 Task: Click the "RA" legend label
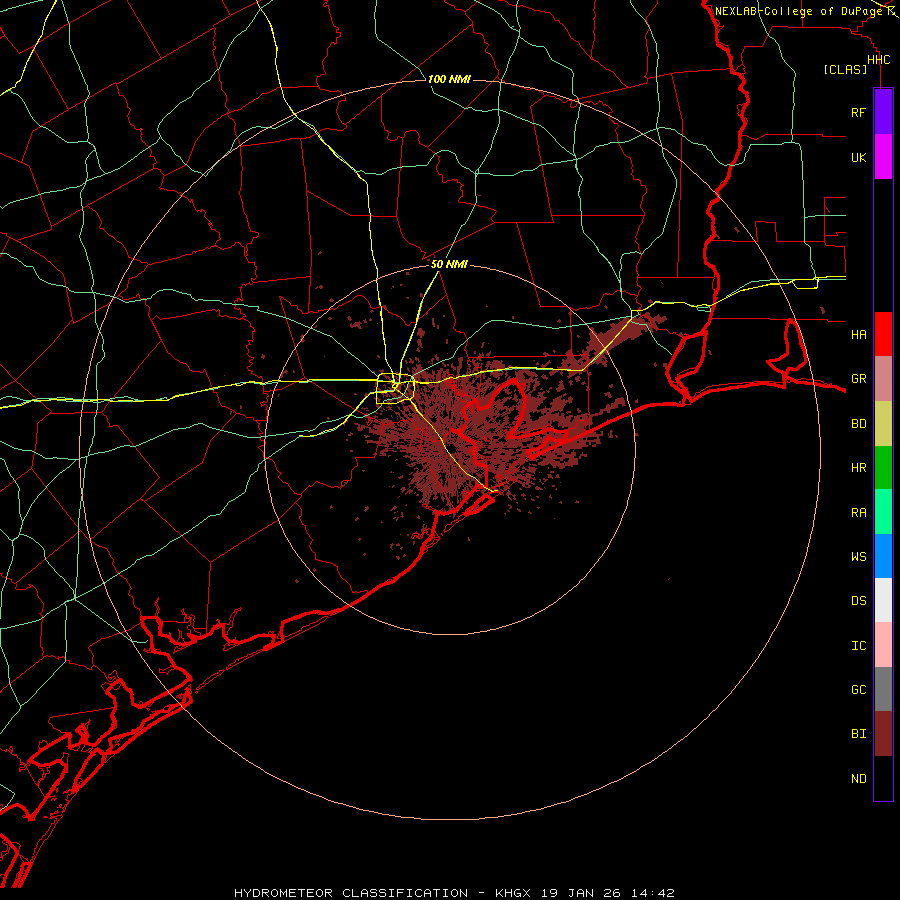(858, 513)
